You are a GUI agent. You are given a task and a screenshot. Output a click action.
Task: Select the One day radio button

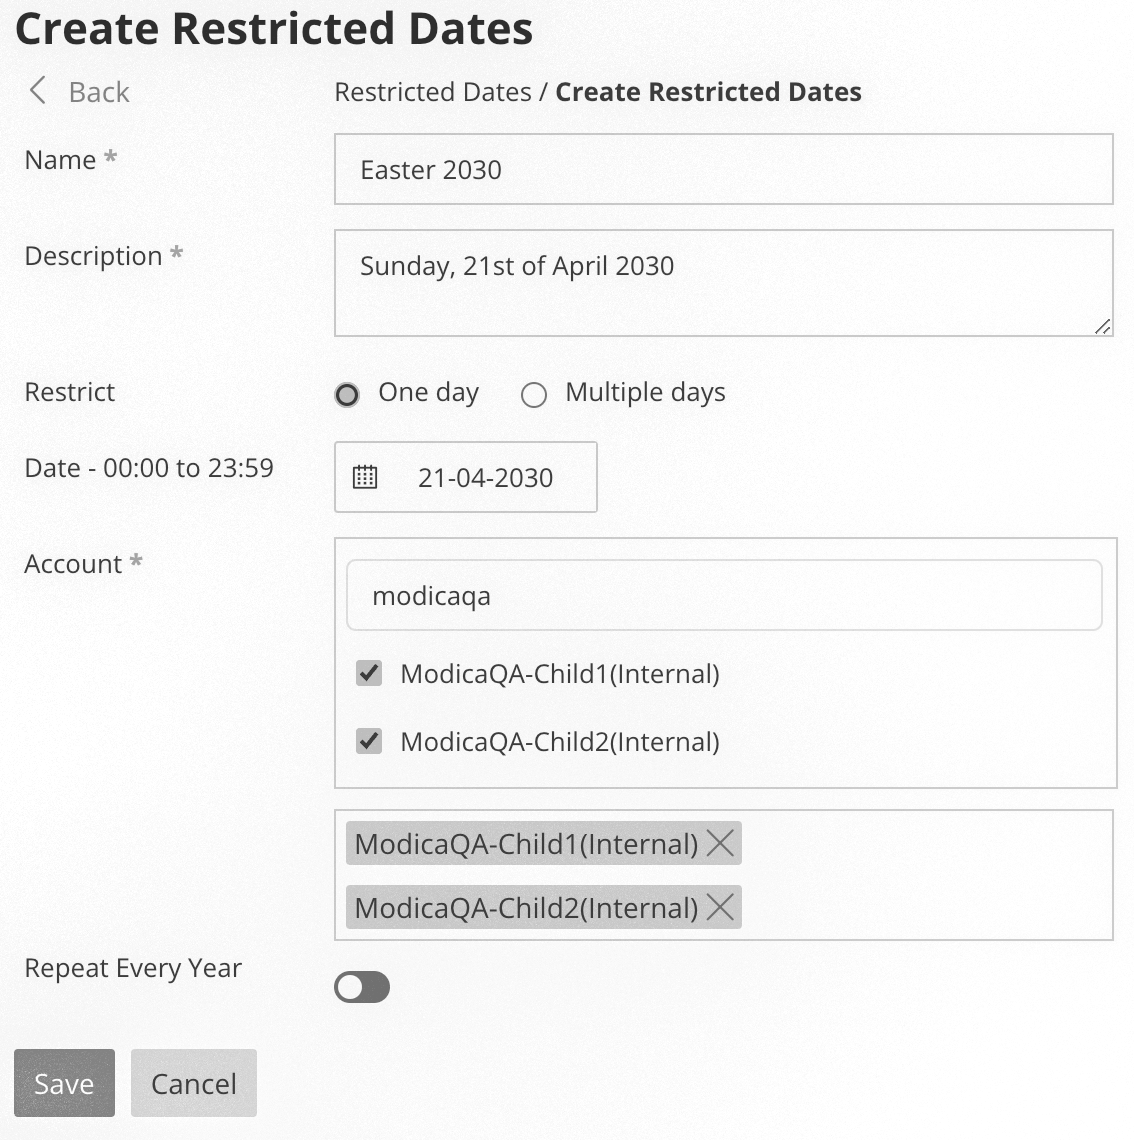point(346,394)
